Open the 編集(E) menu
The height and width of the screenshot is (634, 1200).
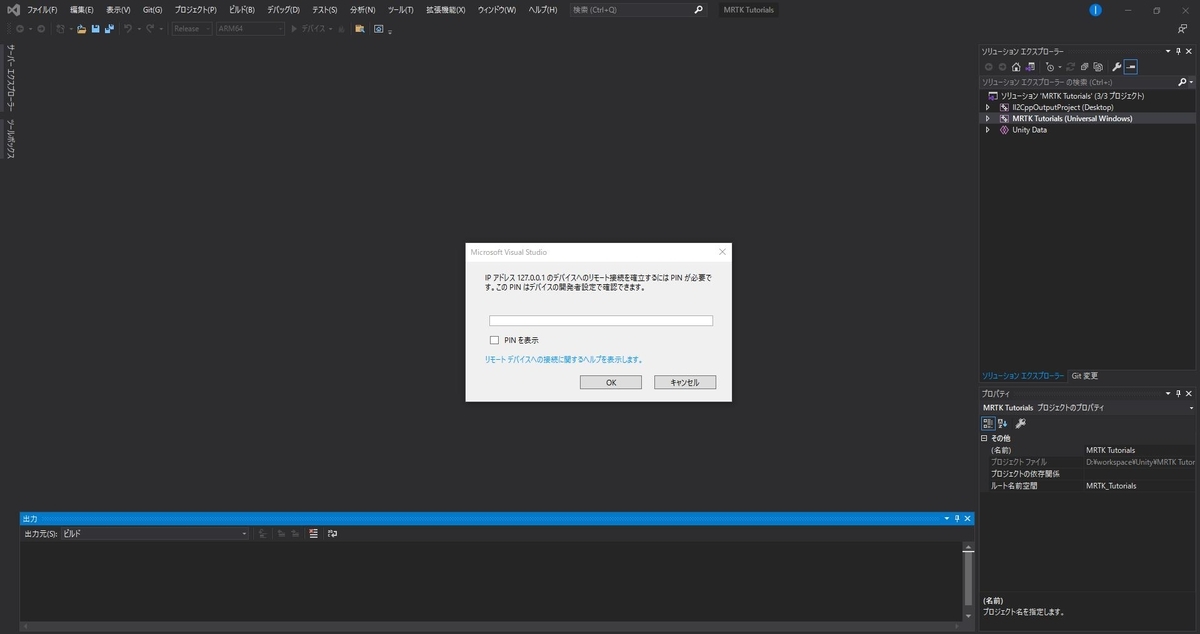click(x=81, y=9)
